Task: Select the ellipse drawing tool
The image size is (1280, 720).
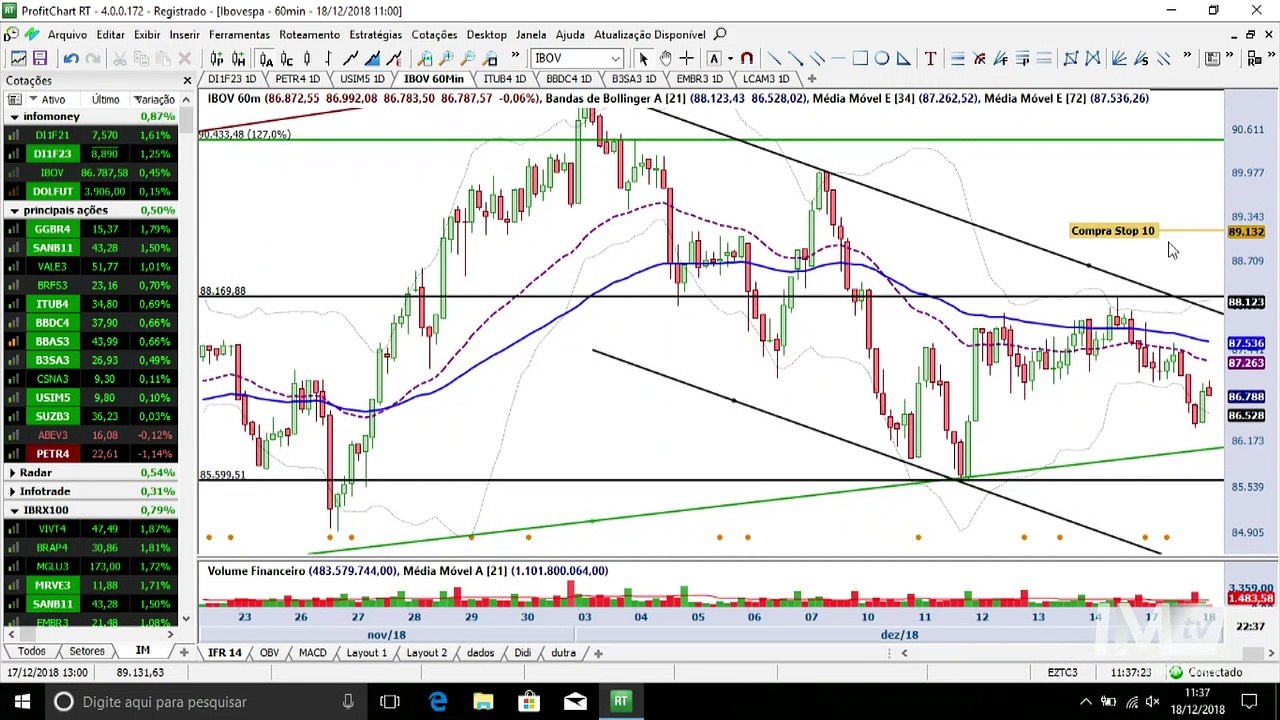Action: tap(882, 58)
